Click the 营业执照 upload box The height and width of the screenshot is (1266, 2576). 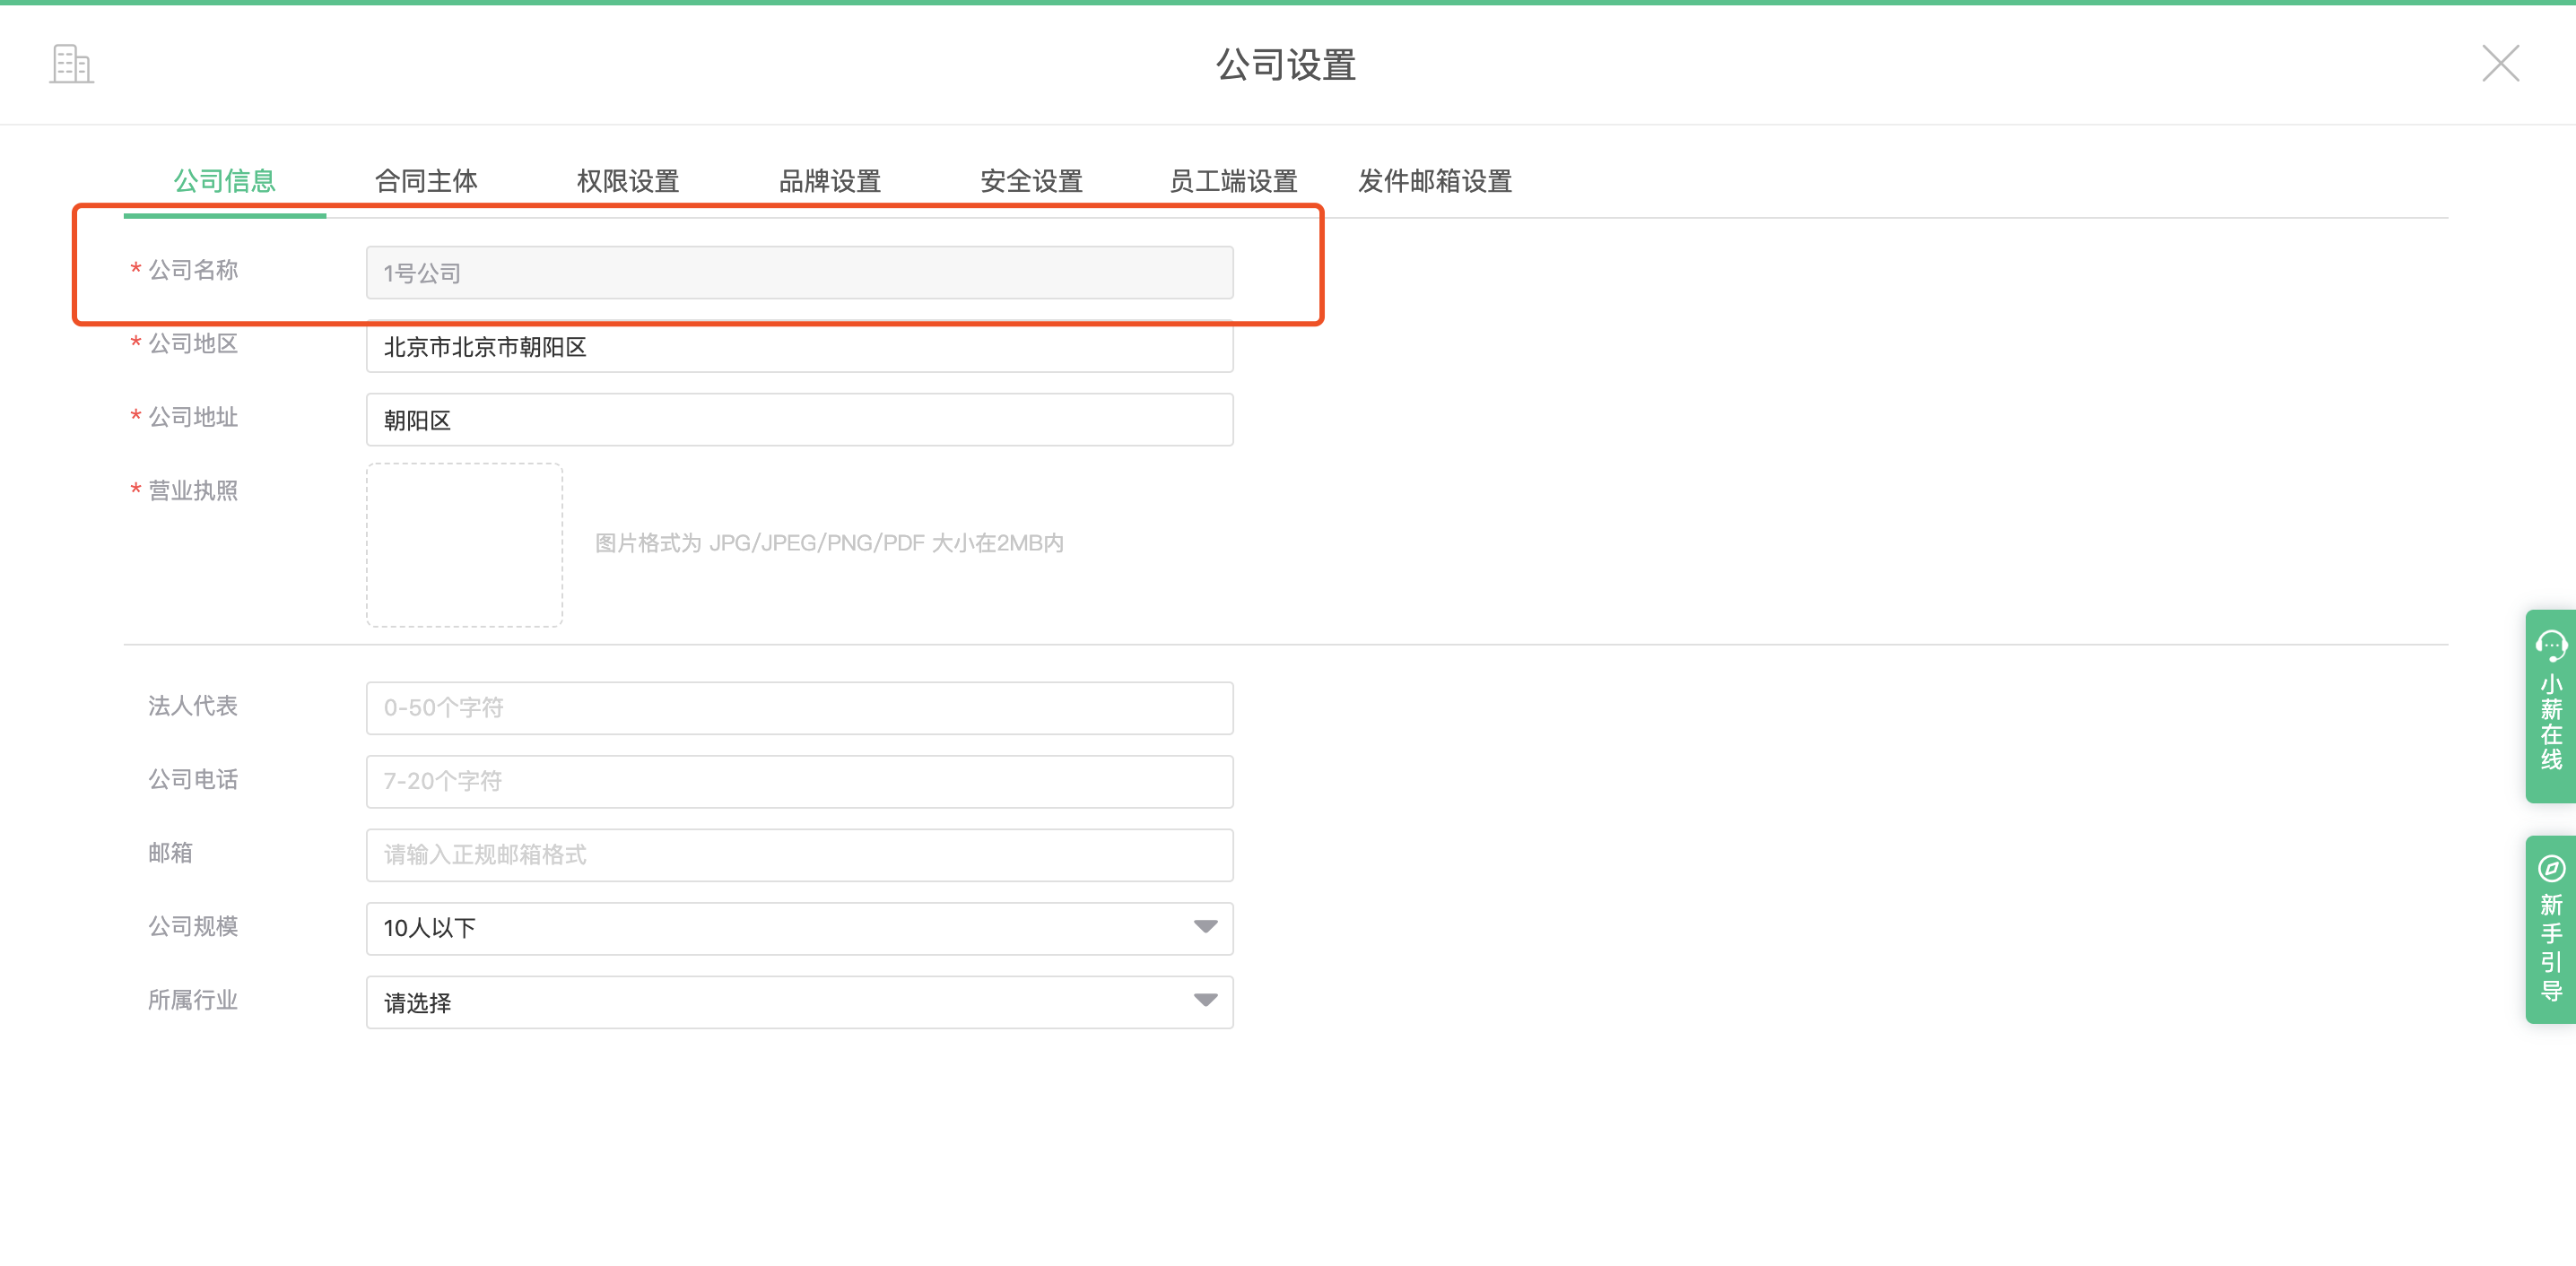[464, 545]
